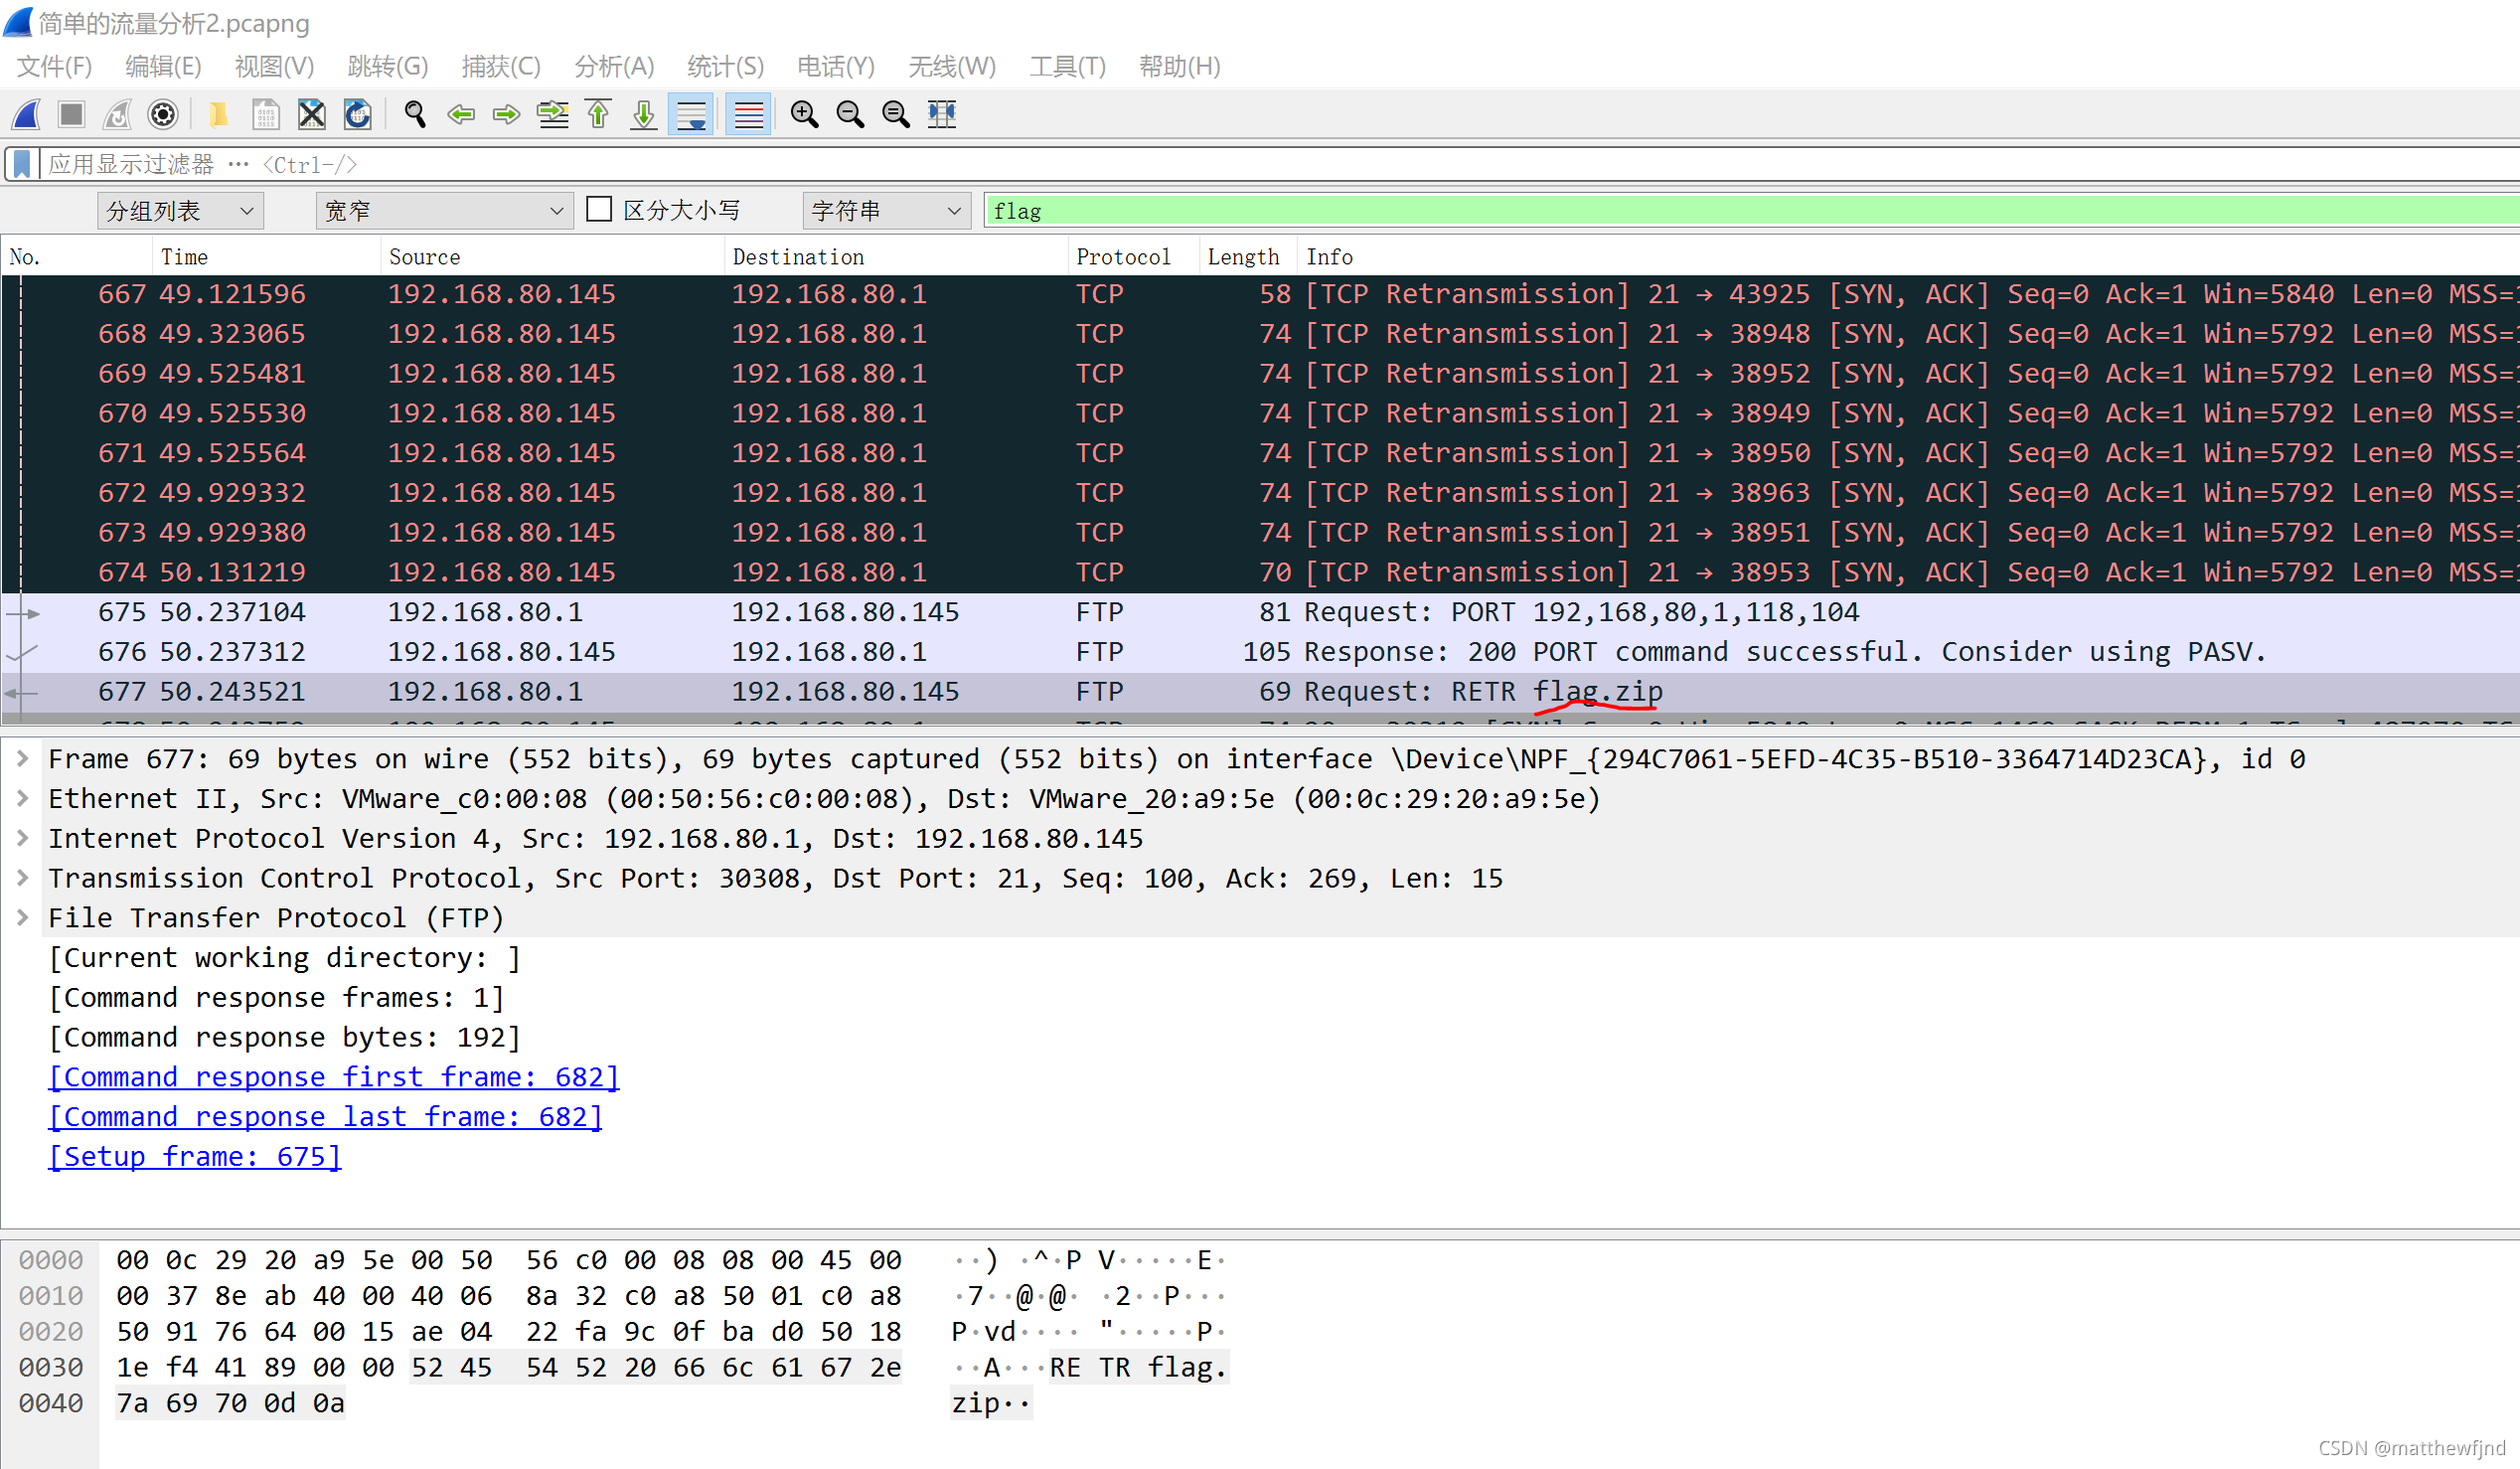
Task: Restart the current capture icon
Action: pyautogui.click(x=117, y=114)
